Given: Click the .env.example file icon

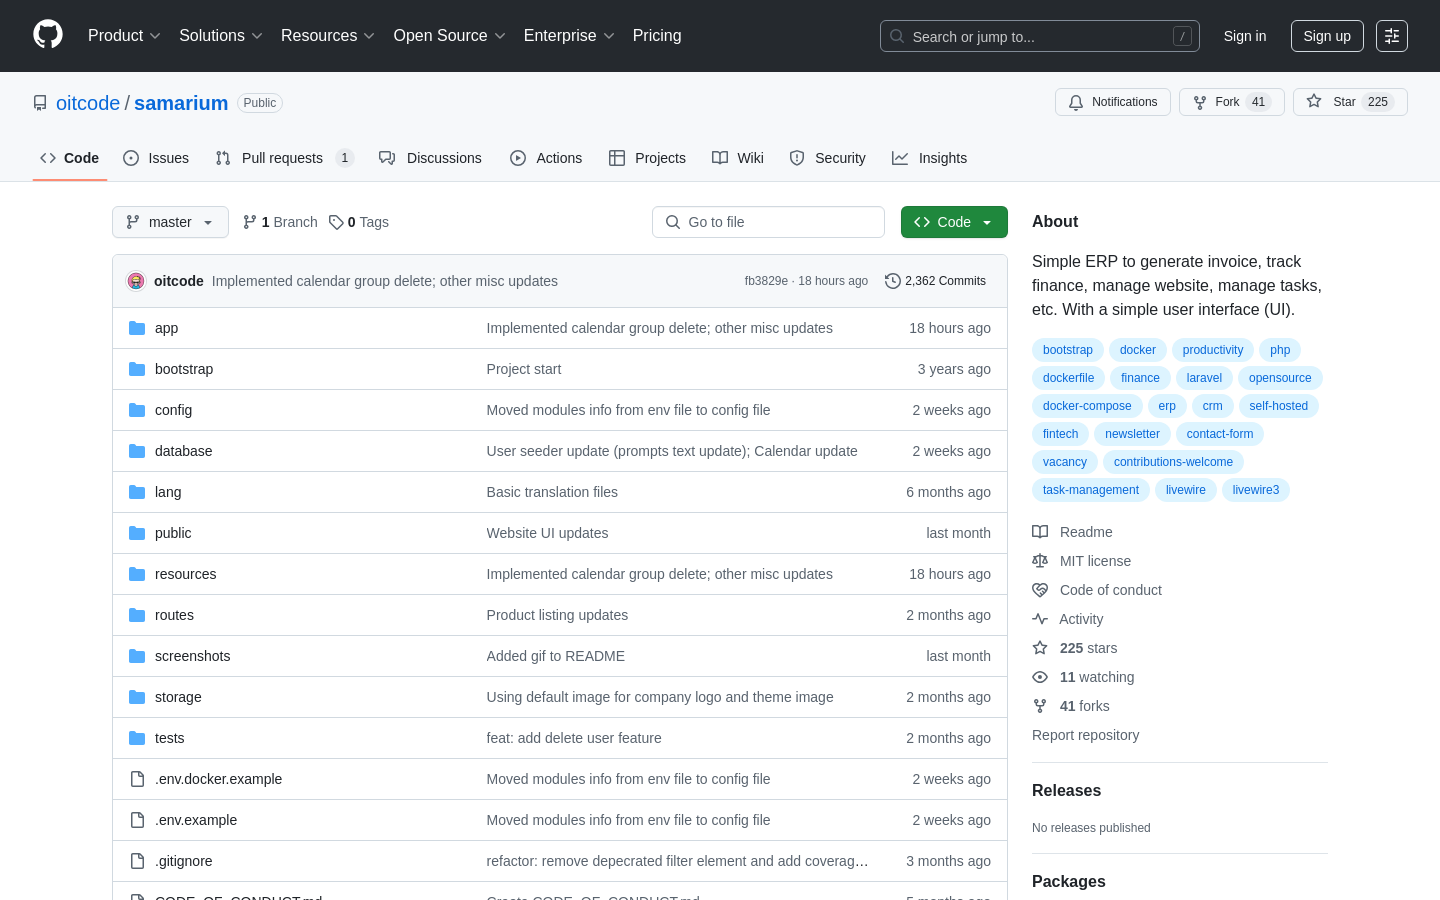Looking at the screenshot, I should click(x=137, y=820).
